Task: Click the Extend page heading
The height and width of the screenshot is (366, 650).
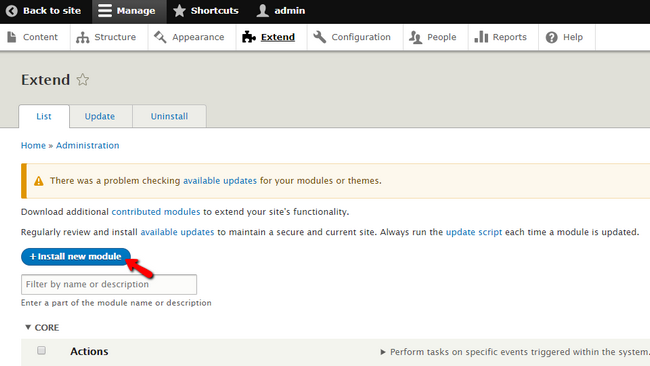Action: 46,80
